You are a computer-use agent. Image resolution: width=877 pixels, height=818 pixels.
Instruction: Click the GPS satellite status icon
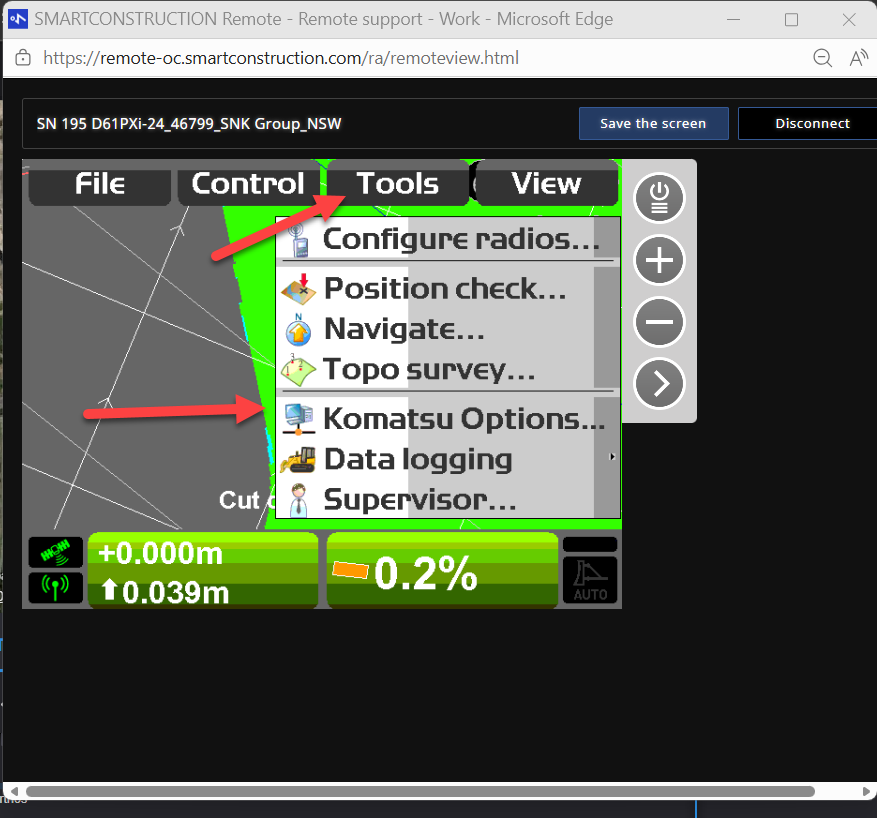click(55, 552)
